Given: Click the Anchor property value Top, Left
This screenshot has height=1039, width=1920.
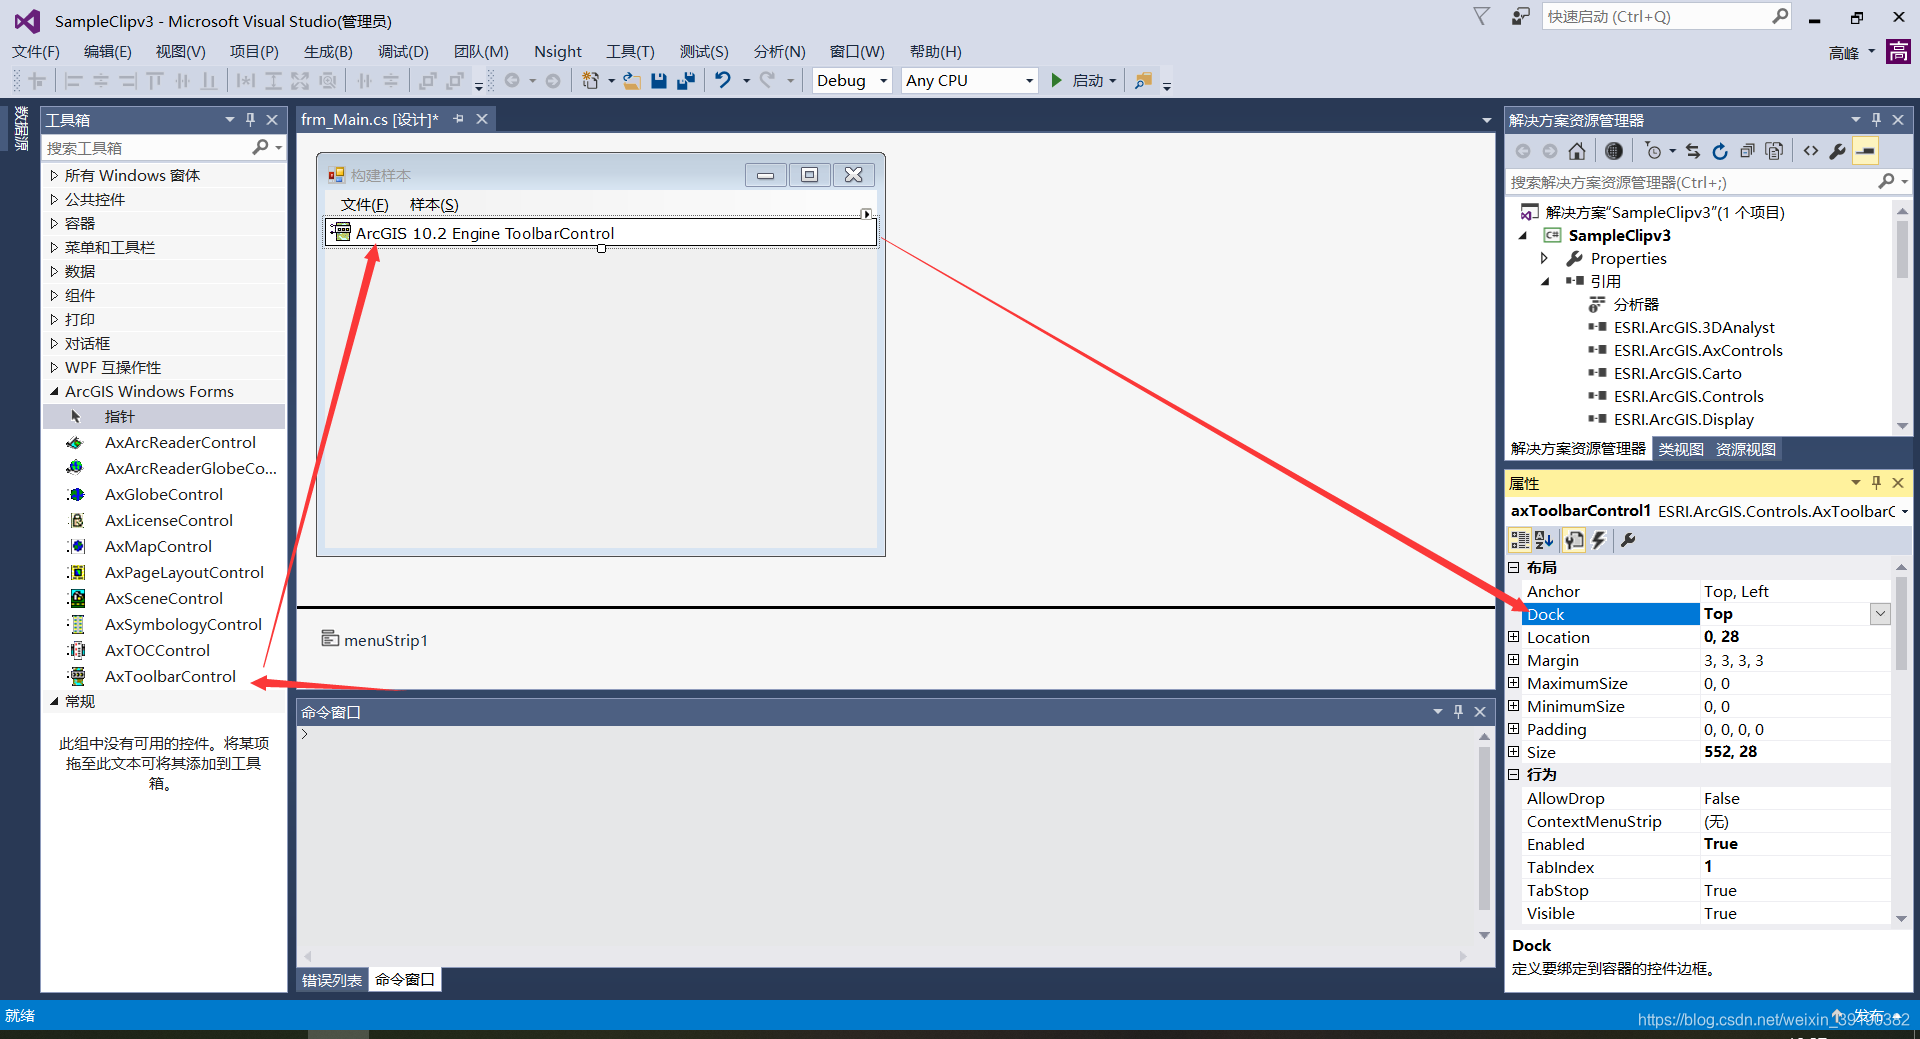Looking at the screenshot, I should point(1736,591).
